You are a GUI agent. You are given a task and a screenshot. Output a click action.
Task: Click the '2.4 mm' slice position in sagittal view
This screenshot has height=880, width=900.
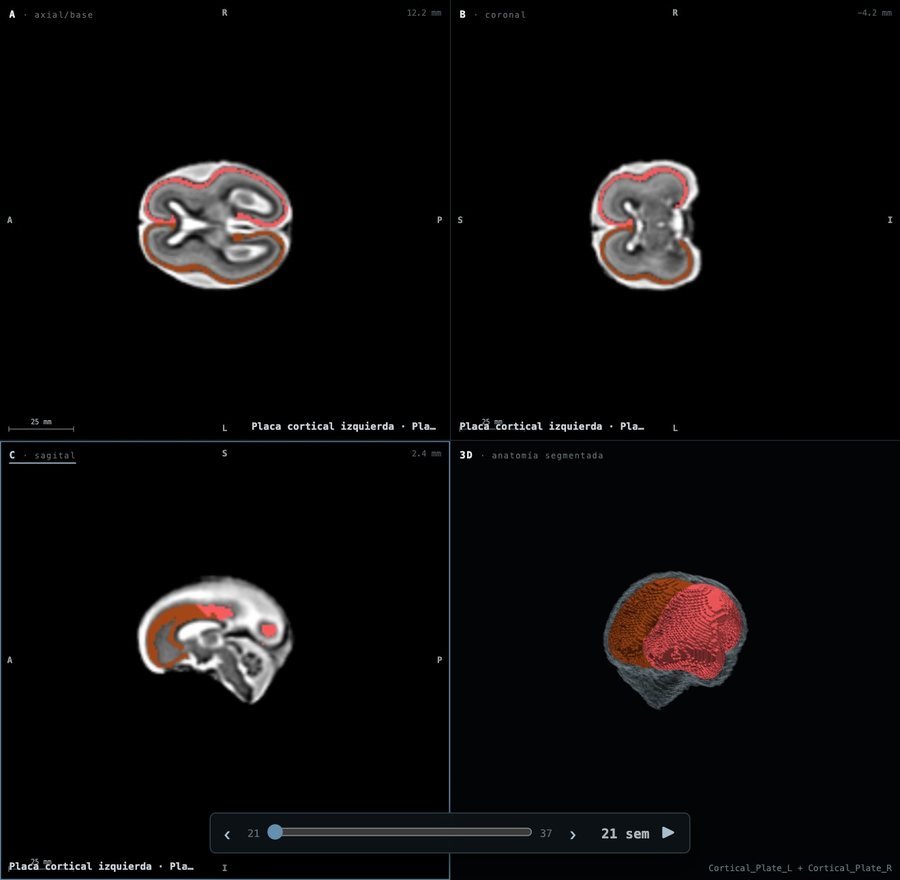426,453
